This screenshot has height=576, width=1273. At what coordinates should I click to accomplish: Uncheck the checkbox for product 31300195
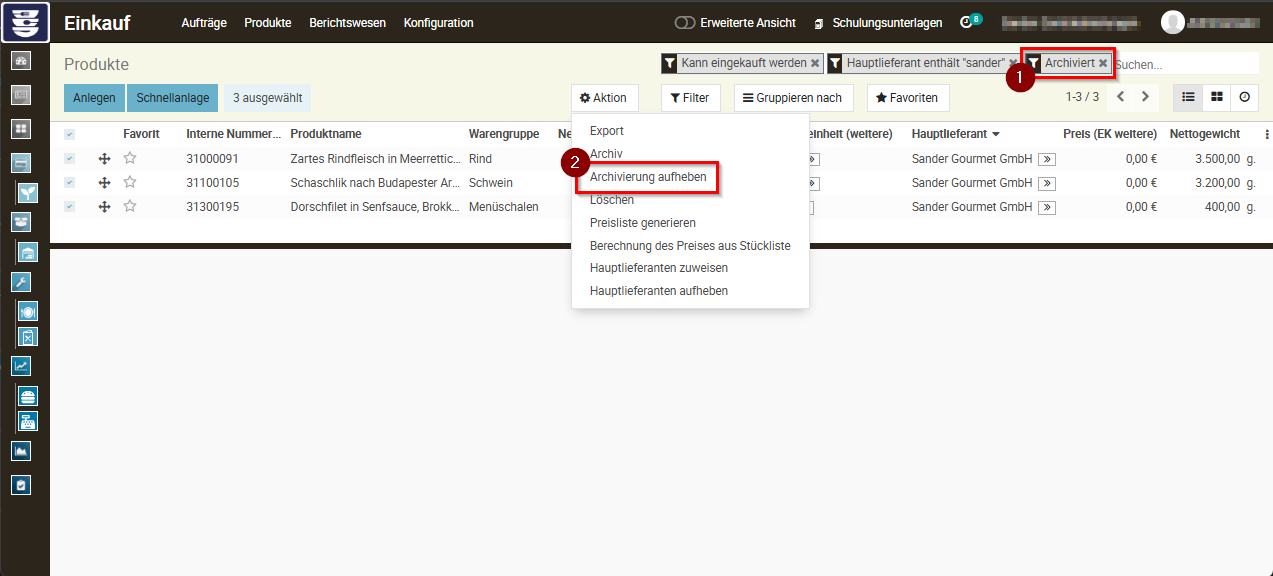tap(69, 207)
